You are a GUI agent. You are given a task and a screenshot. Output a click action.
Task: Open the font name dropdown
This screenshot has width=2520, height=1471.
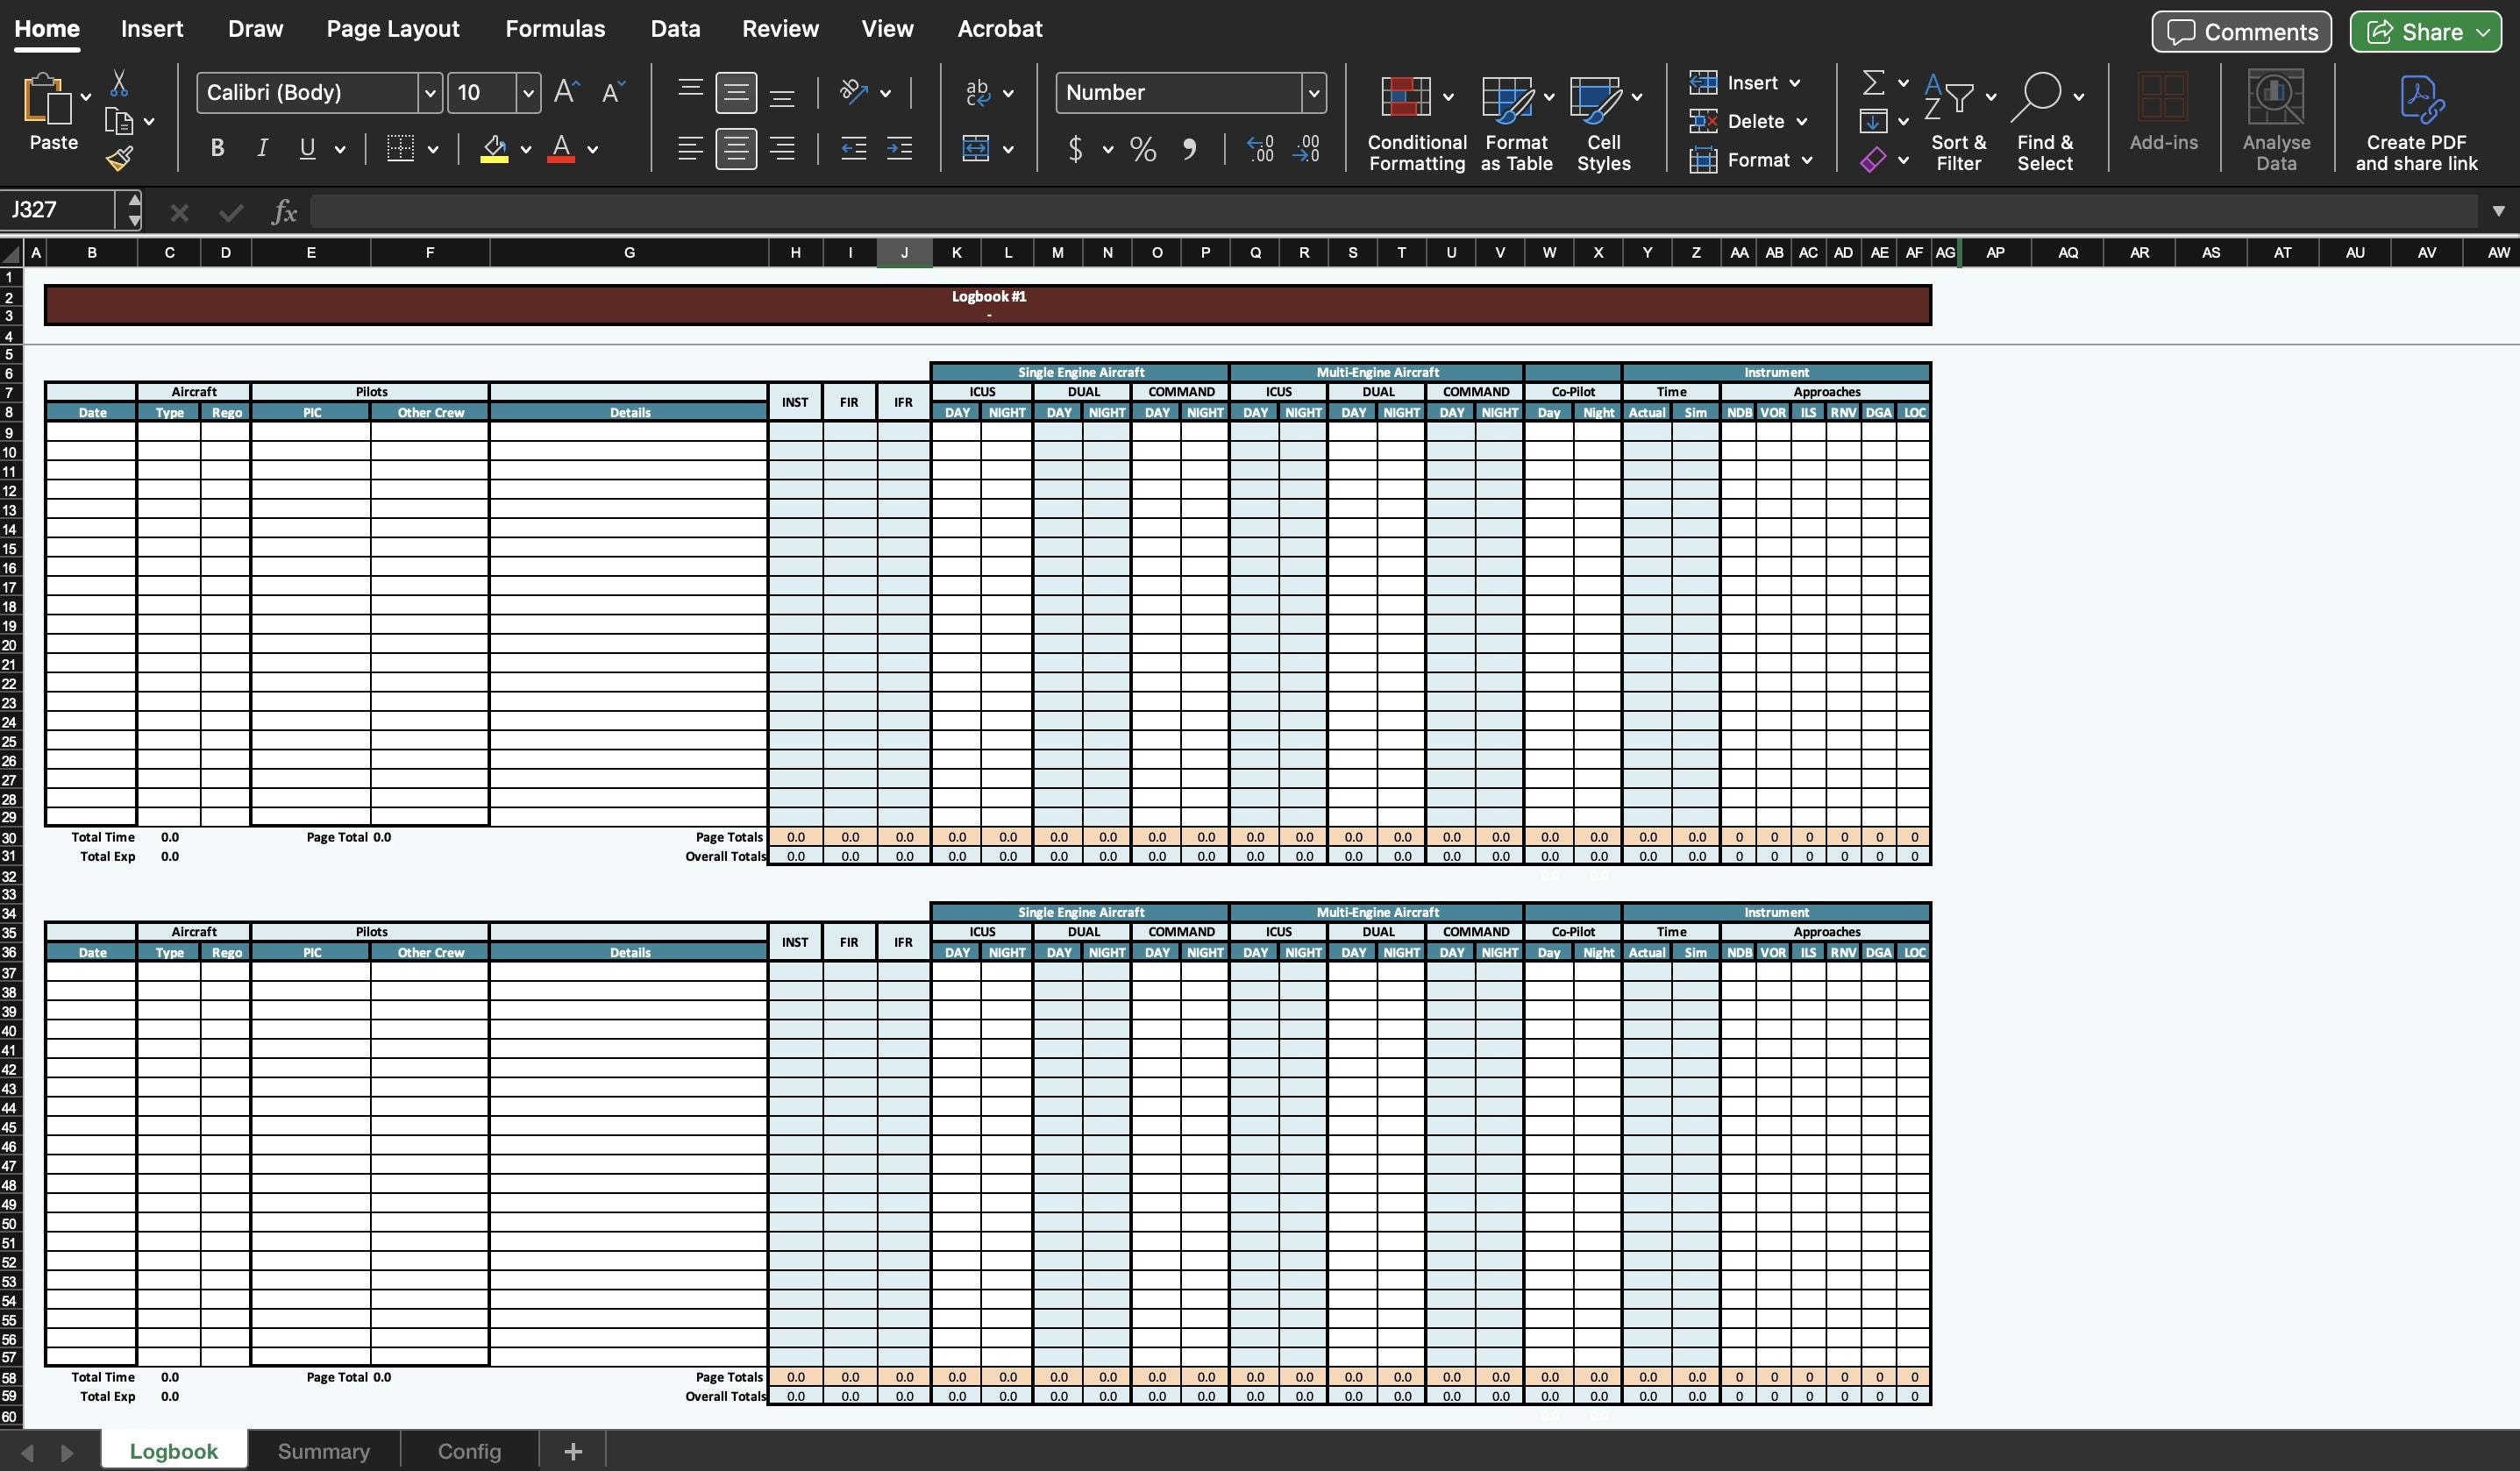coord(429,92)
